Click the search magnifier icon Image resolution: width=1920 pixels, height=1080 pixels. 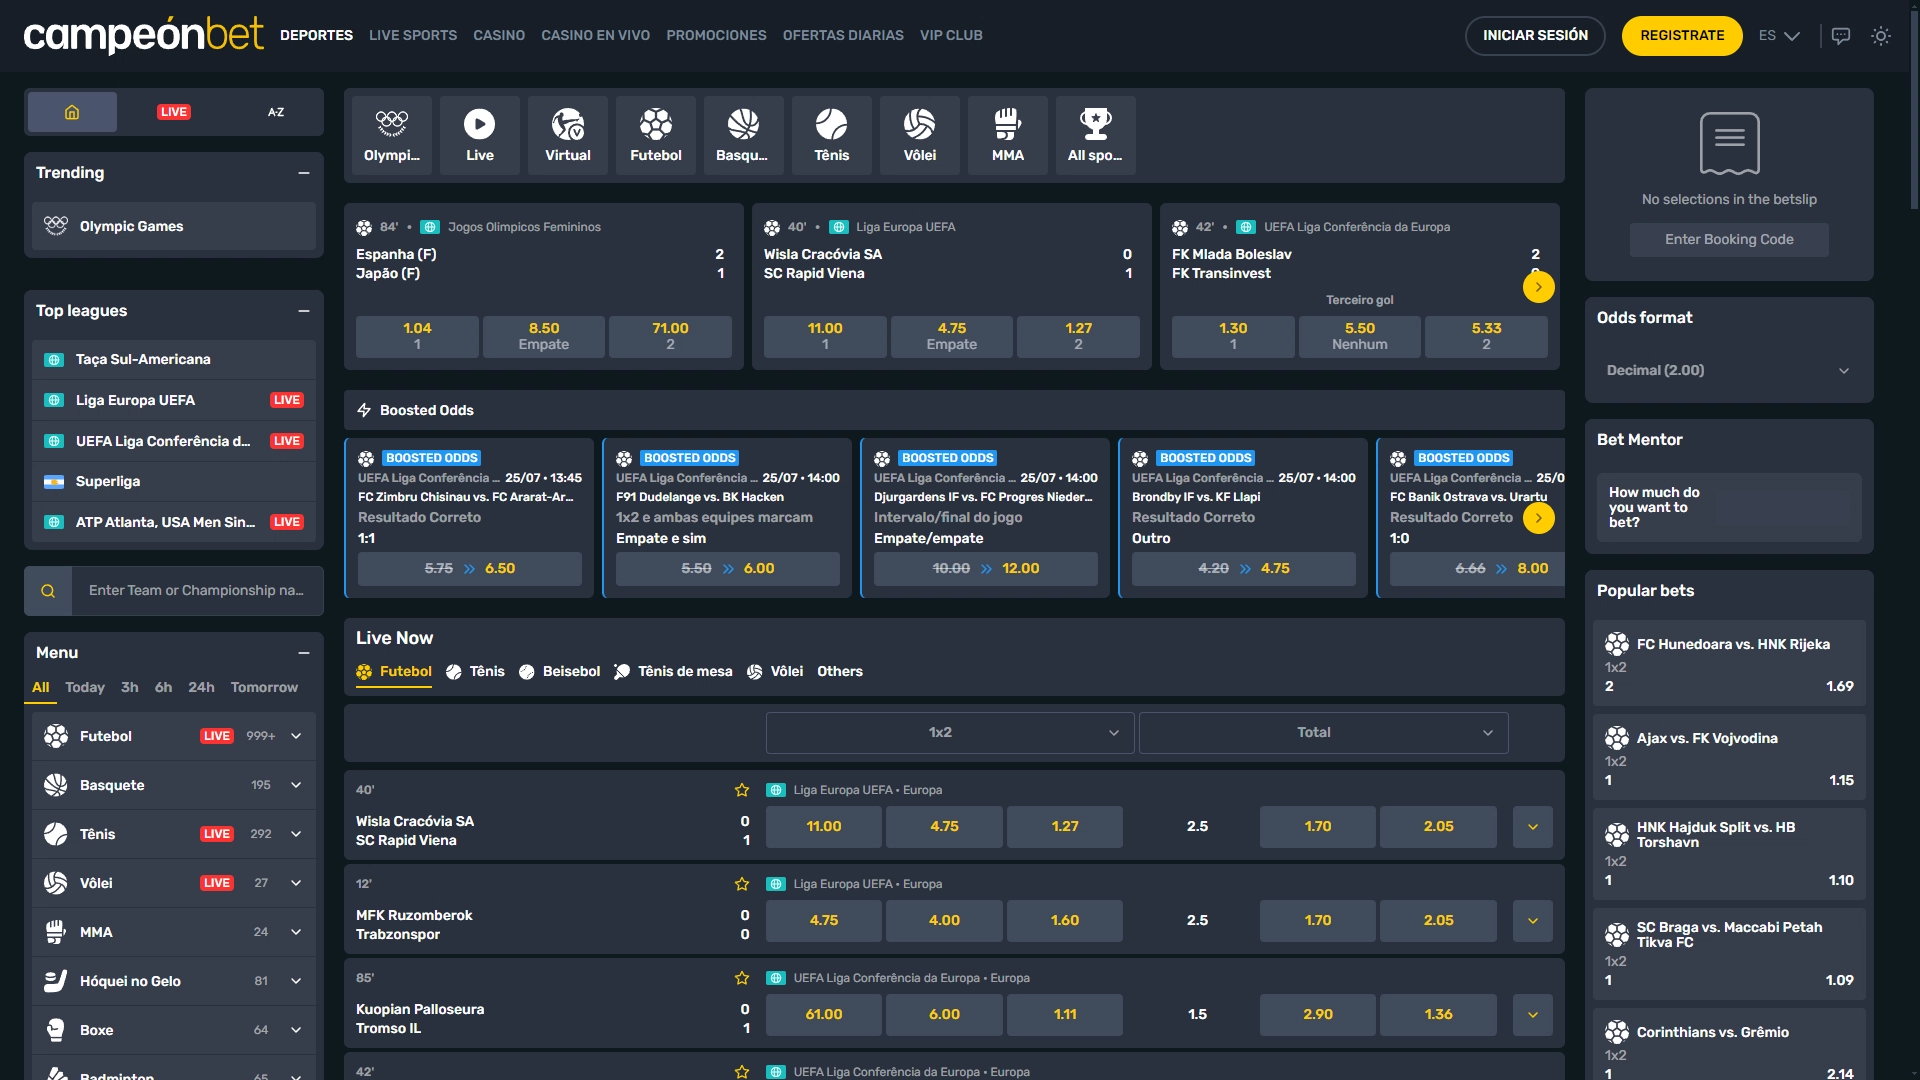click(48, 591)
